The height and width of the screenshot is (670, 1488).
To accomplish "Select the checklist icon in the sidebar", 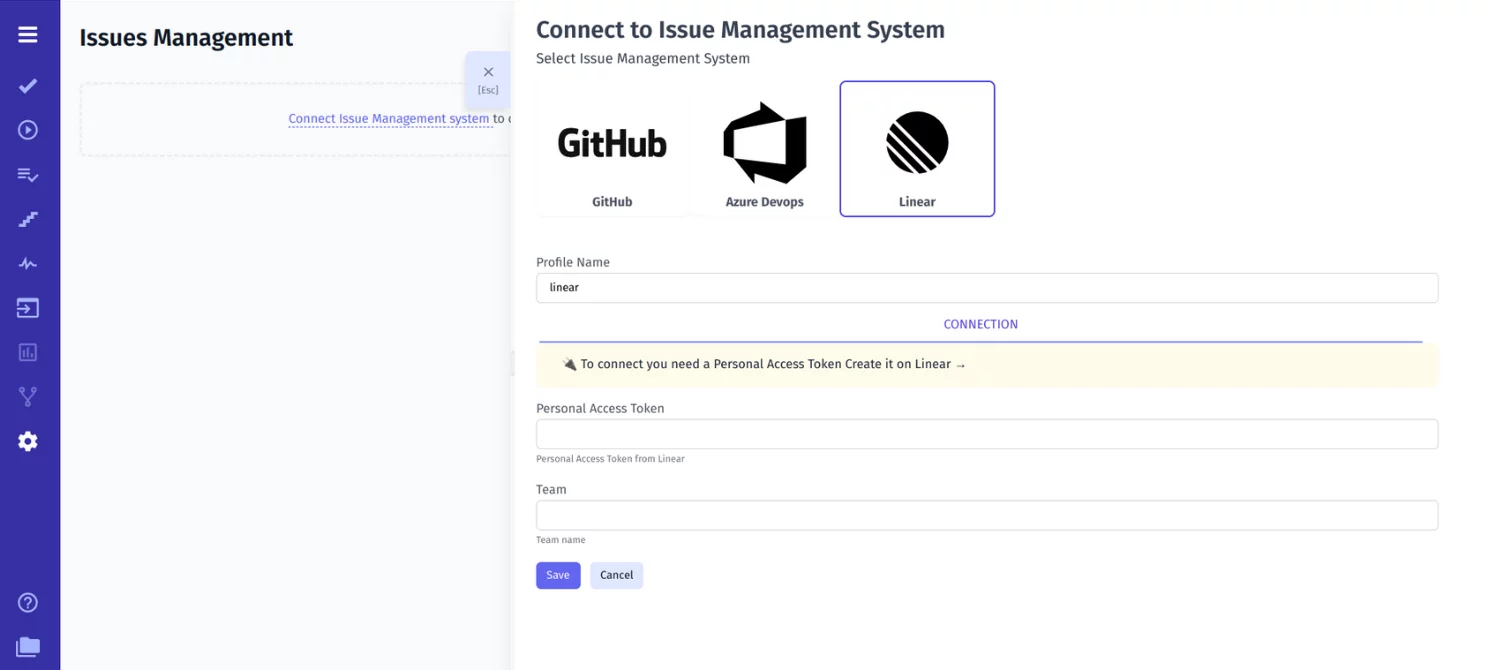I will coord(28,175).
